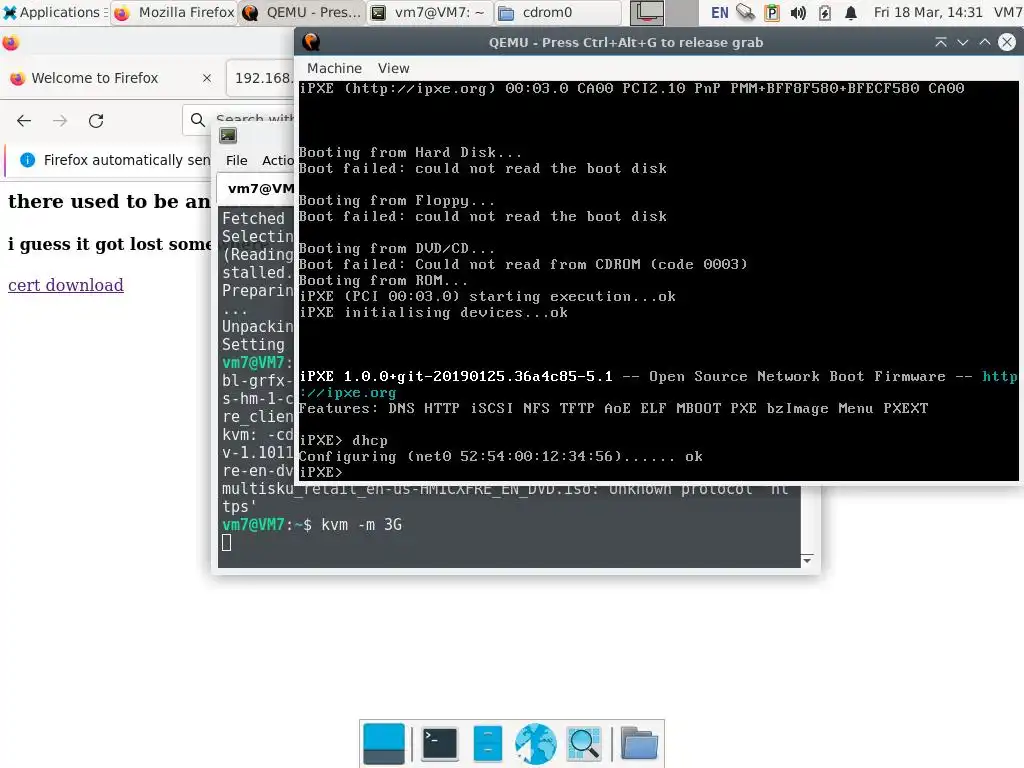The image size is (1024, 768).
Task: Switch to Mozilla Firefox taskbar button
Action: coord(174,12)
